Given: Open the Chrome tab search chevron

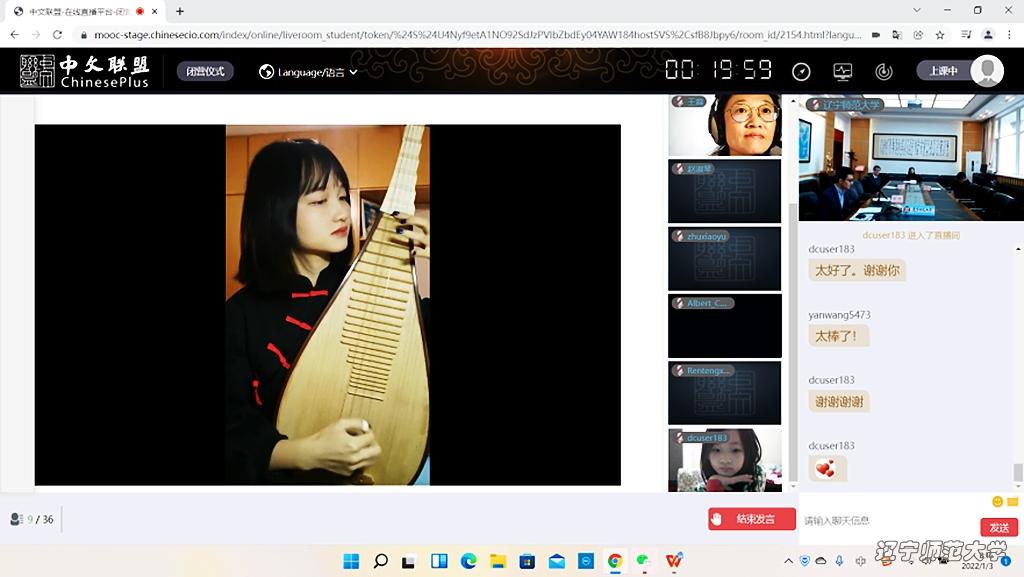Looking at the screenshot, I should (x=917, y=10).
